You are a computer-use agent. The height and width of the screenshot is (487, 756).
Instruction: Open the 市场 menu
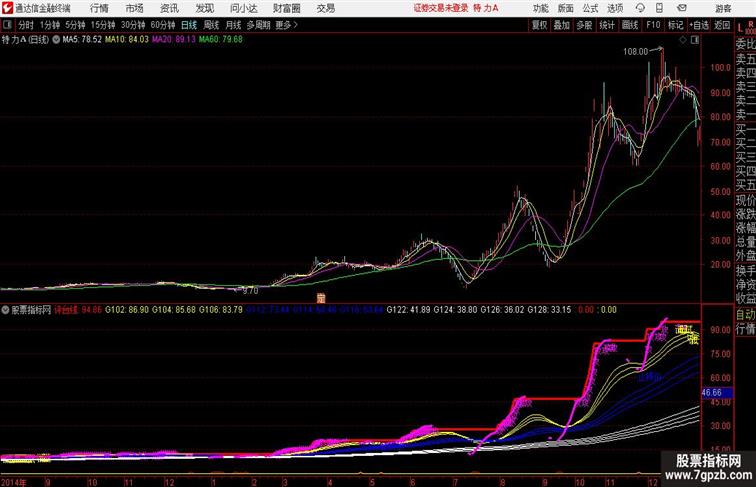click(135, 8)
